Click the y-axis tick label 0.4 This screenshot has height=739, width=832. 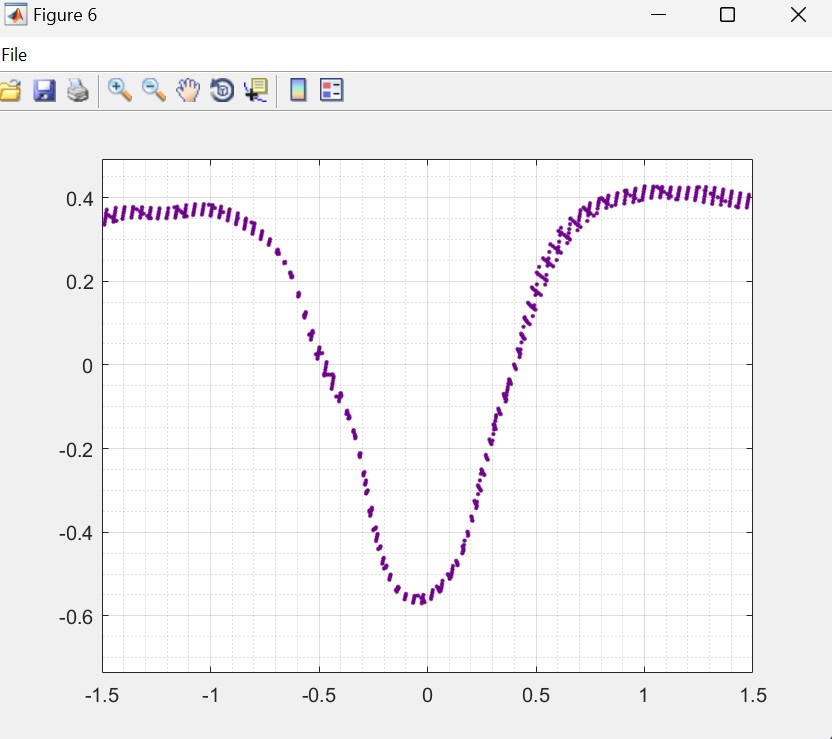coord(80,198)
